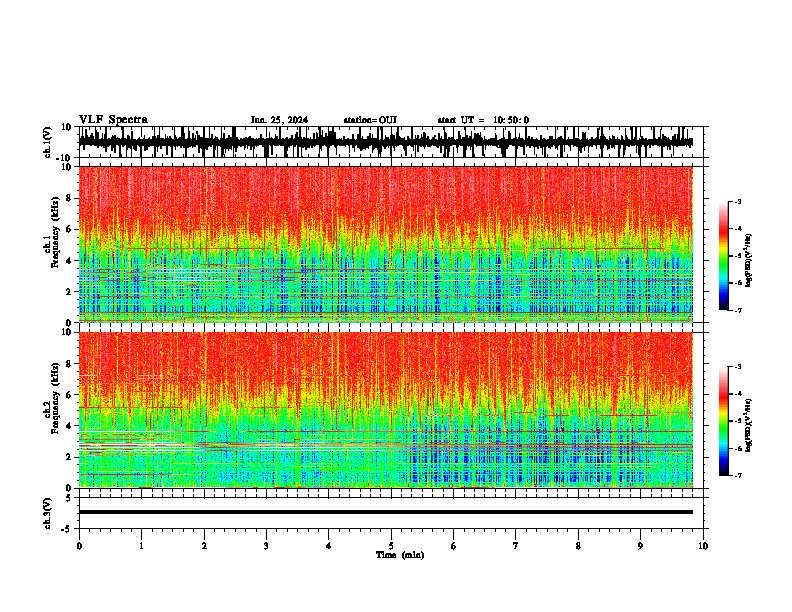Click the time axis tick label "9"
792x612 pixels.
click(640, 546)
